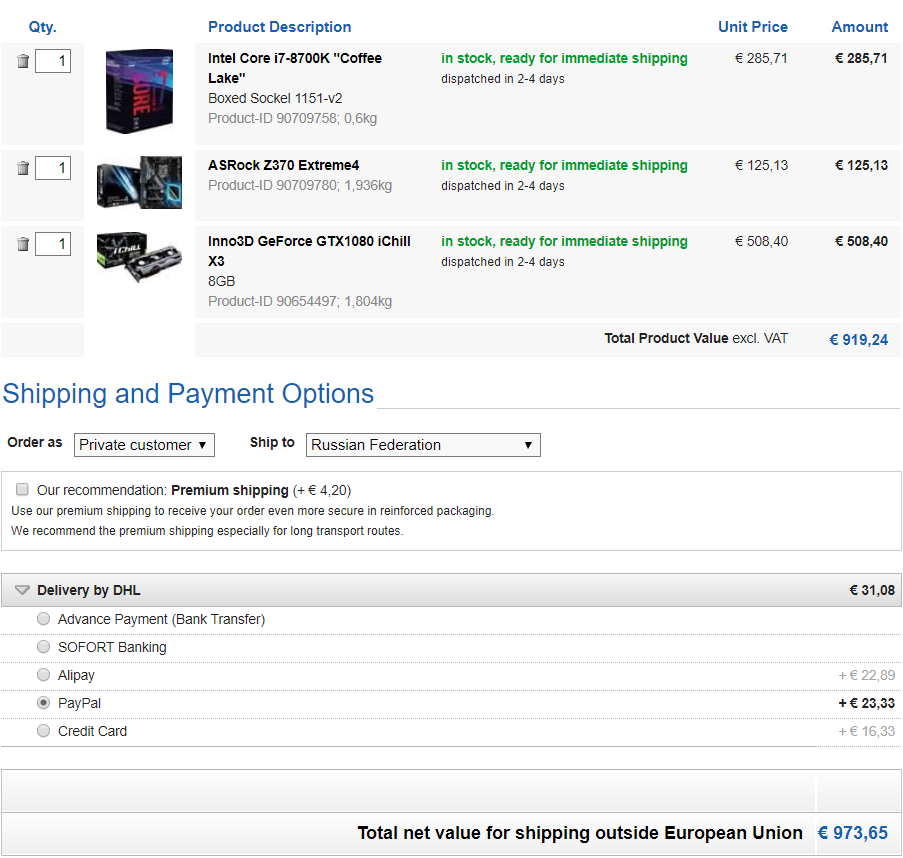Delete the Intel Core i7-8700K item

[x=23, y=62]
